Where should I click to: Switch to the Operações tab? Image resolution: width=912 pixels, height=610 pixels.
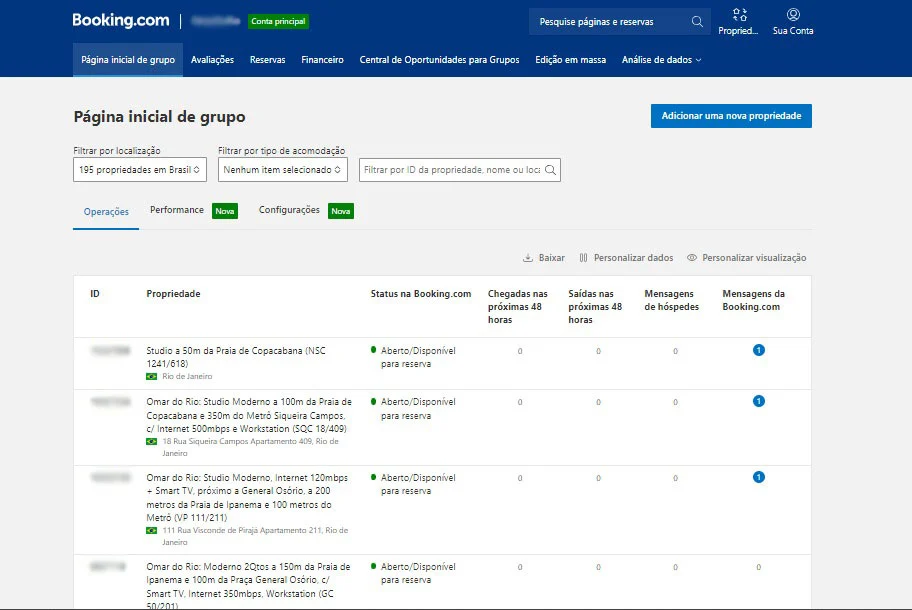point(106,212)
